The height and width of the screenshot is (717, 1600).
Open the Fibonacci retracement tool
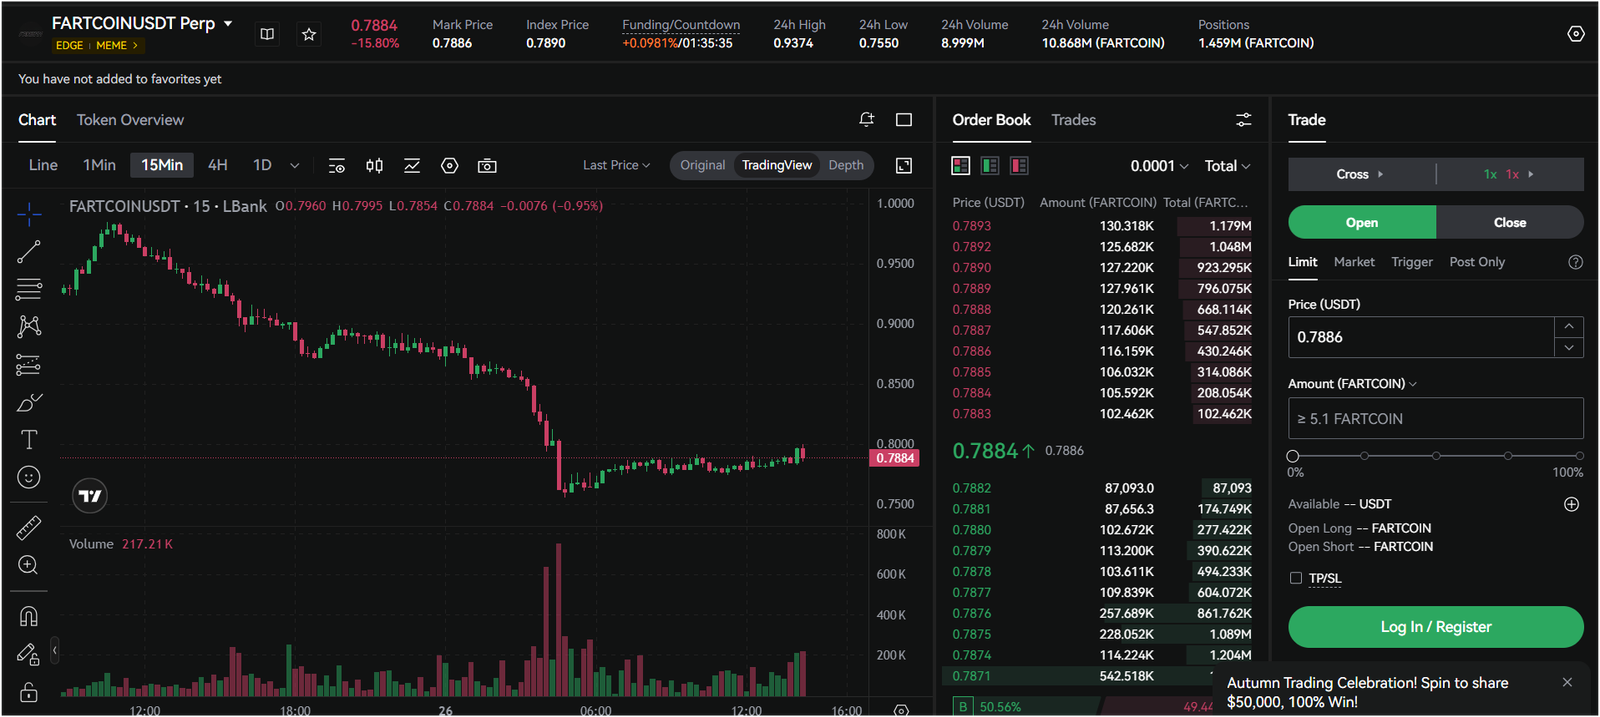coord(29,289)
